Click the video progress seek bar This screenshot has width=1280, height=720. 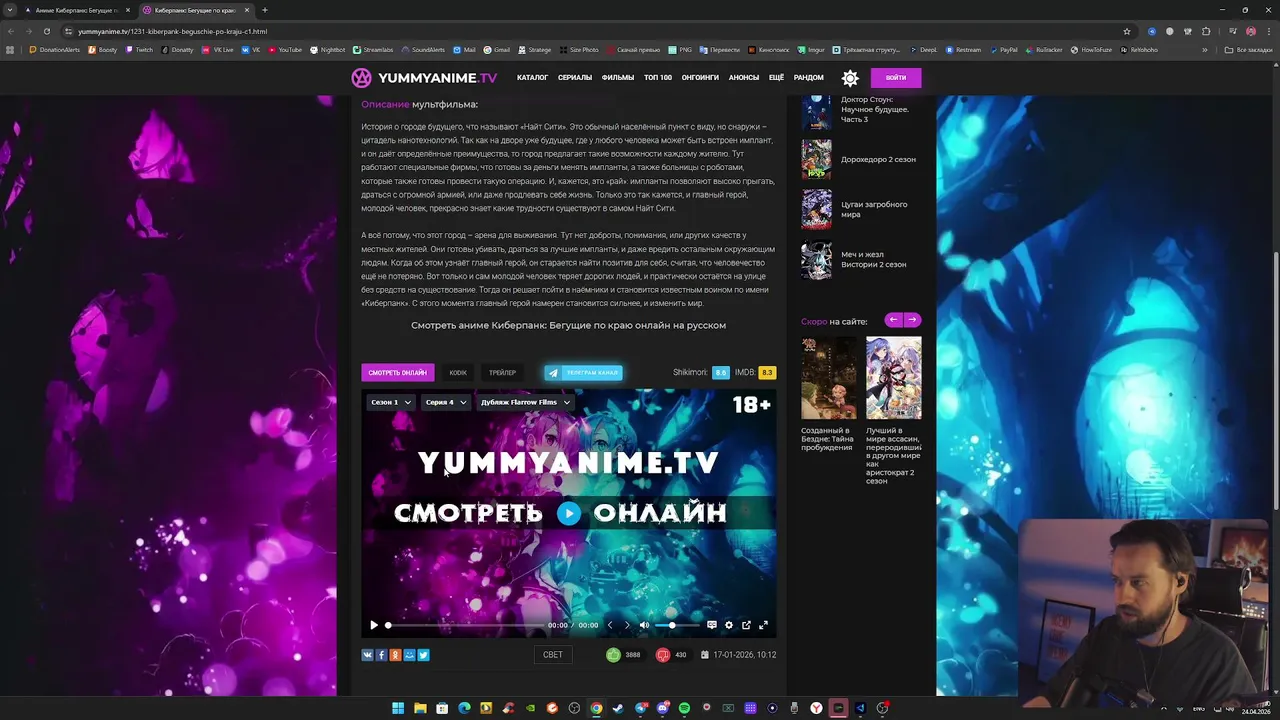click(x=465, y=625)
